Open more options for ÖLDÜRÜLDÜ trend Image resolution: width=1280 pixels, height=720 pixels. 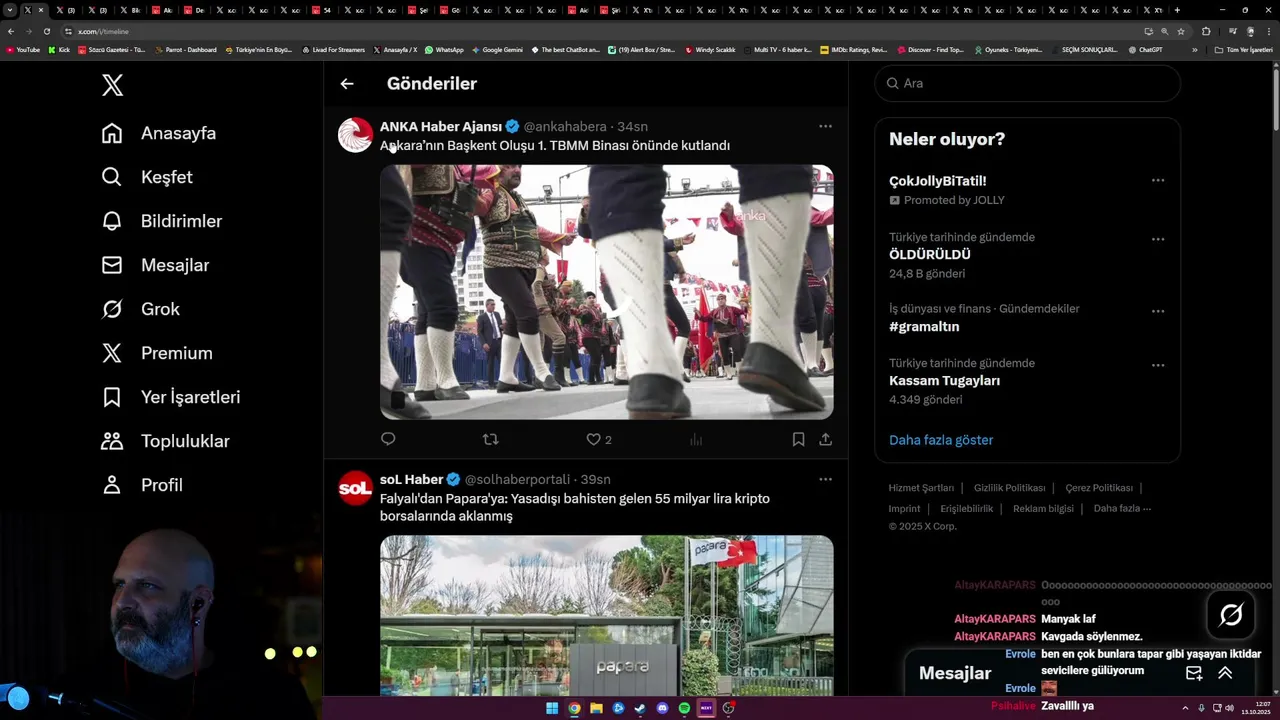(1157, 240)
